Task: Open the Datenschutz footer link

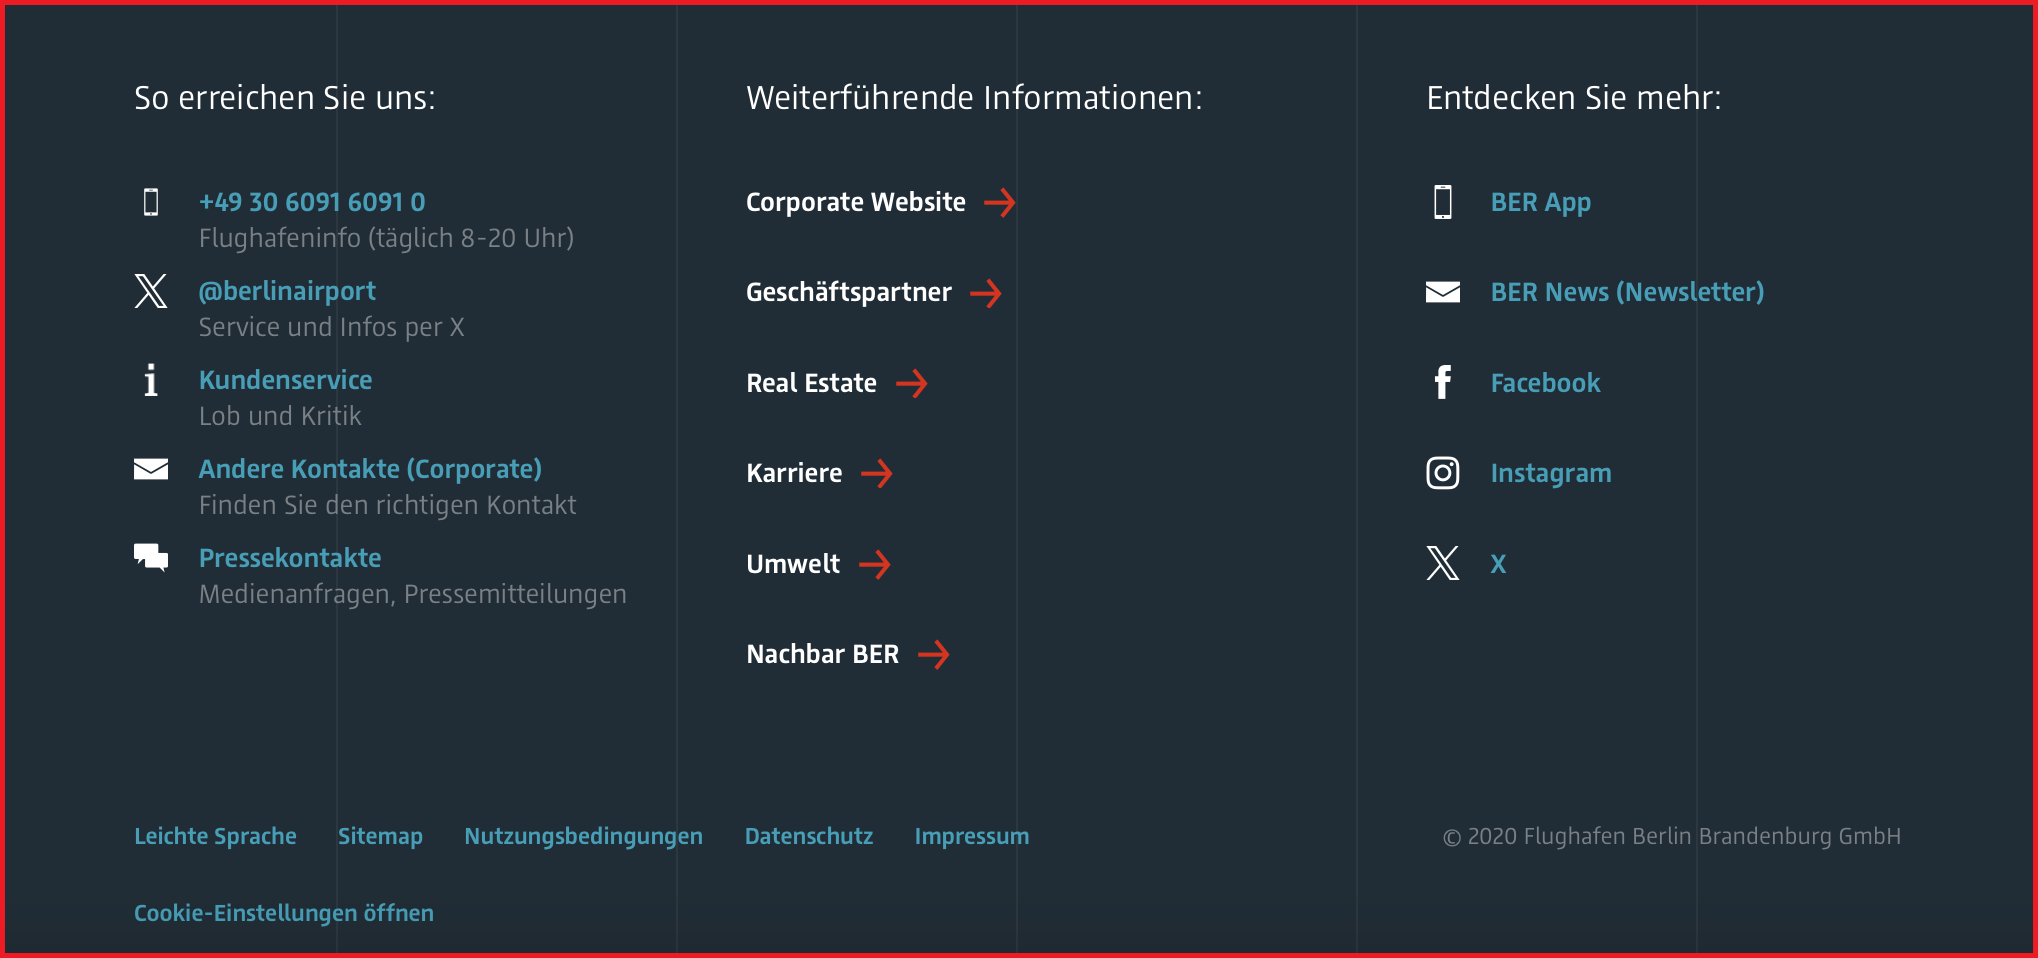Action: [809, 836]
